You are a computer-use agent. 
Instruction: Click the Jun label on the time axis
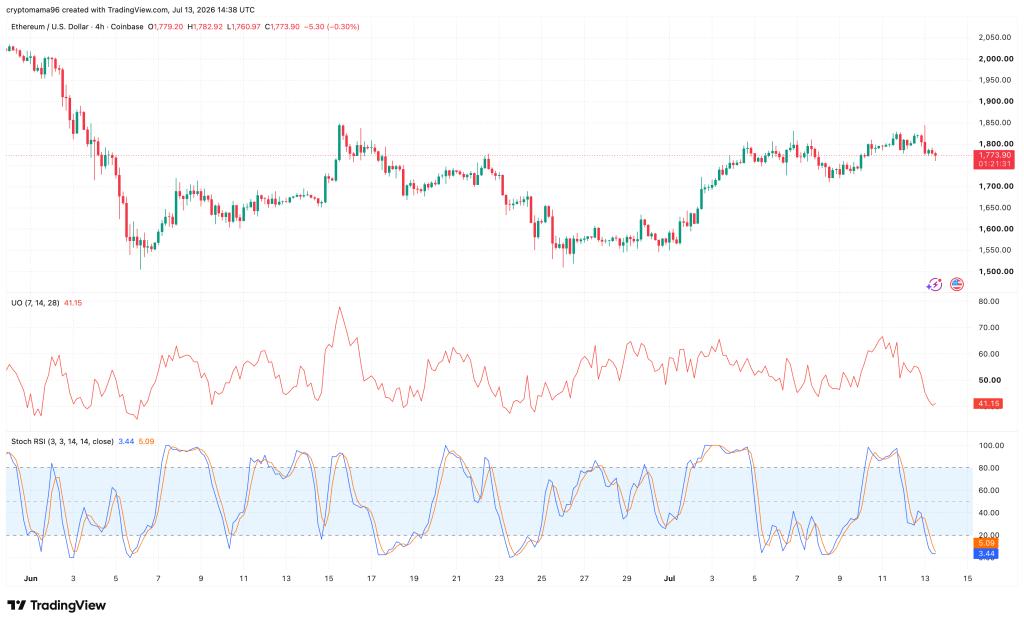click(x=31, y=578)
